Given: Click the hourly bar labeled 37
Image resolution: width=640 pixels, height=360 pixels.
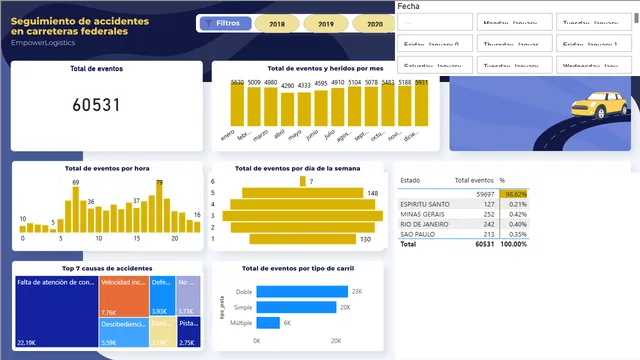Looking at the screenshot, I should pyautogui.click(x=136, y=220).
